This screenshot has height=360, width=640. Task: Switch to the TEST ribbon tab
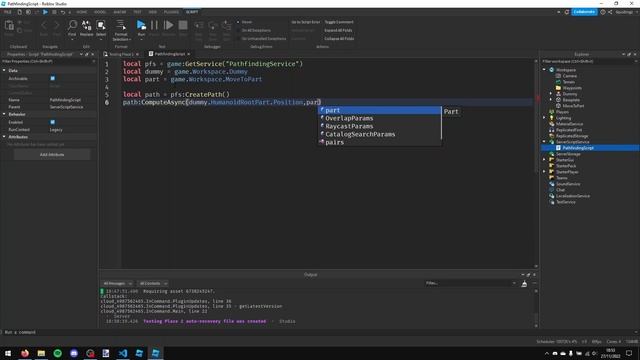(x=138, y=12)
